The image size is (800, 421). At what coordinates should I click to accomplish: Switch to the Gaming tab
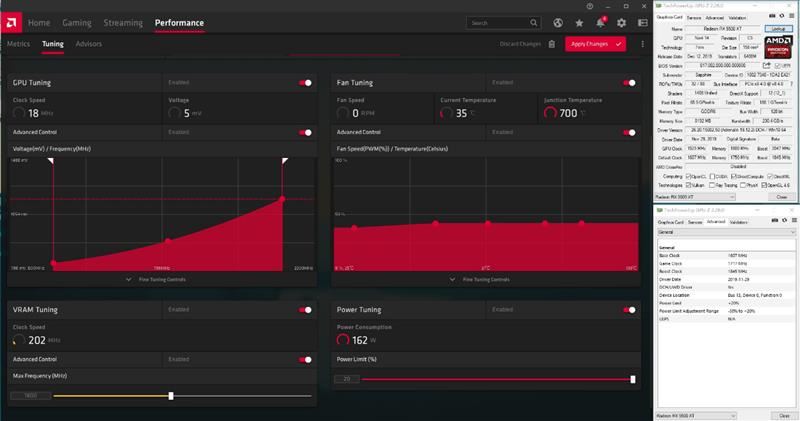(77, 23)
